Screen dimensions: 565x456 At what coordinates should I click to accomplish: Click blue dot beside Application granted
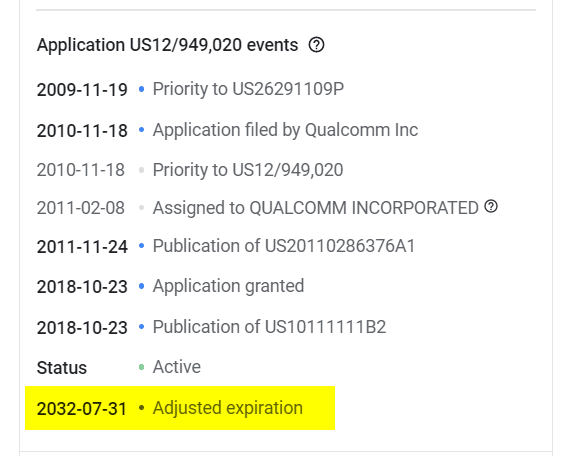pos(142,286)
